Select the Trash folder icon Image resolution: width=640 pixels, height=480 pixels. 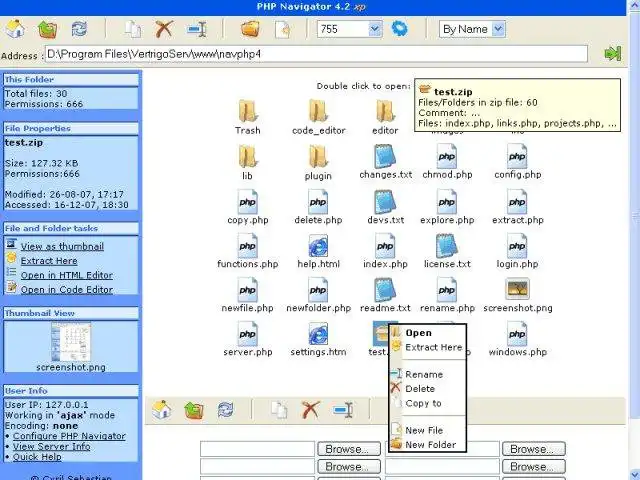(x=247, y=111)
